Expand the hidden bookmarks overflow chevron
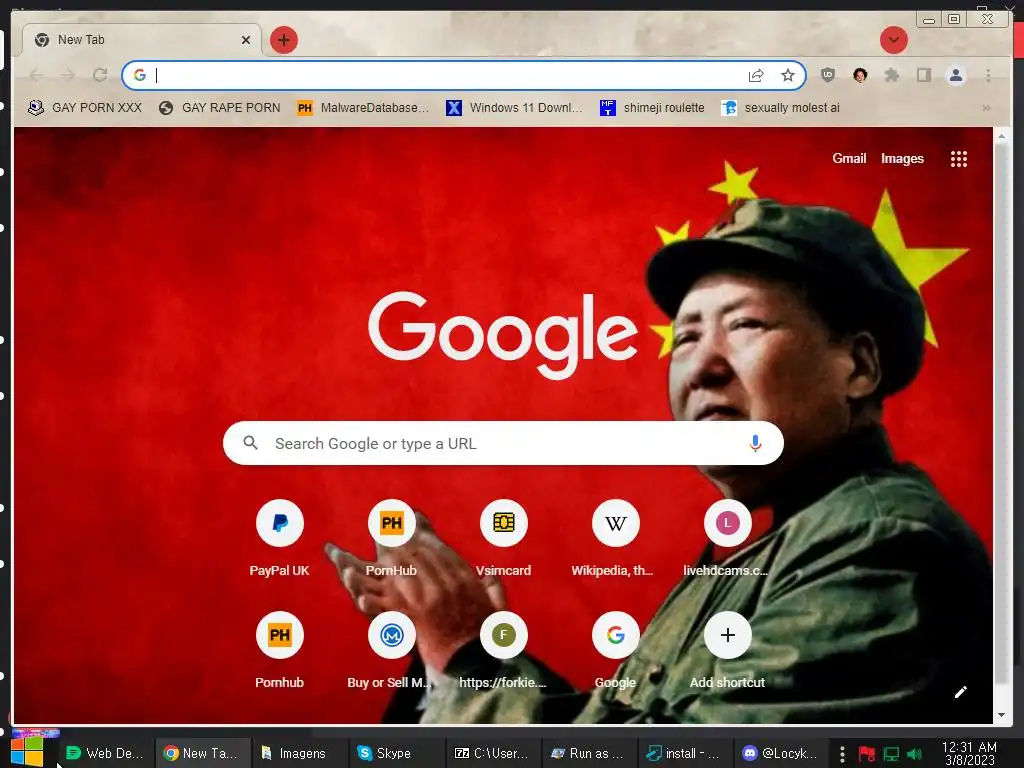 [x=986, y=108]
